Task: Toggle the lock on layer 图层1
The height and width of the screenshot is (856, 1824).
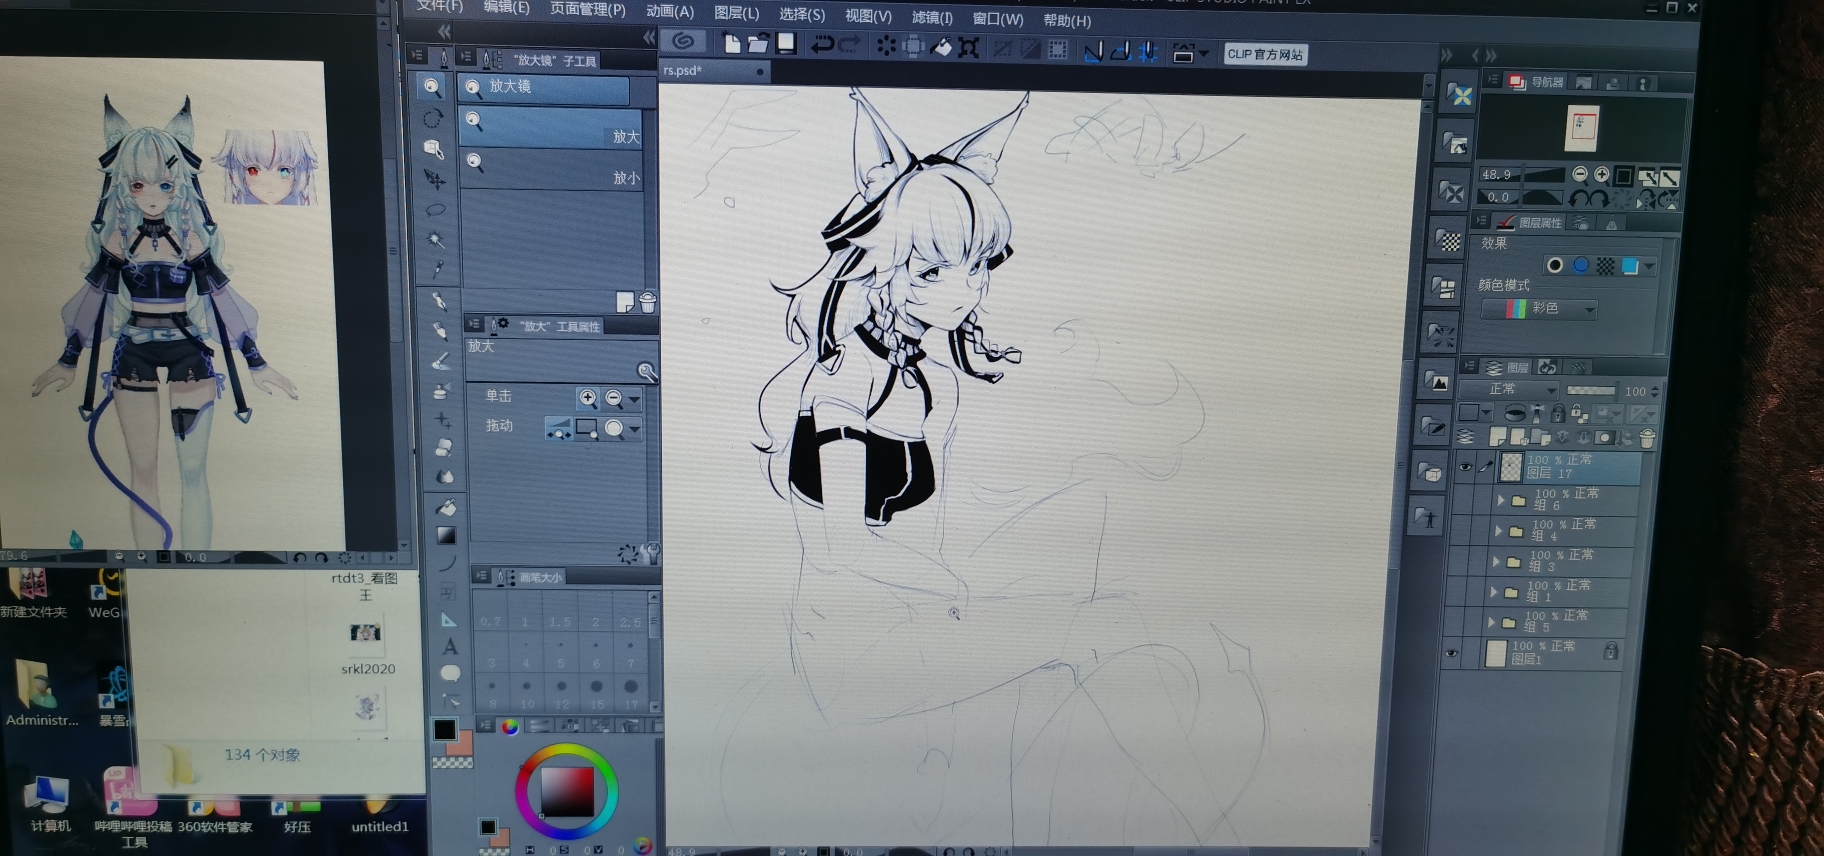Action: (1610, 651)
